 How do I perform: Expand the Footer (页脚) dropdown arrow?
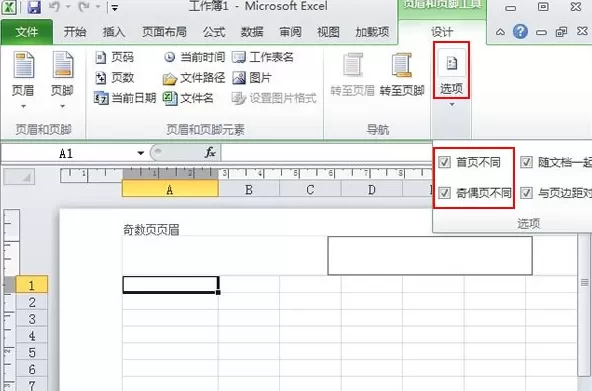pos(63,106)
